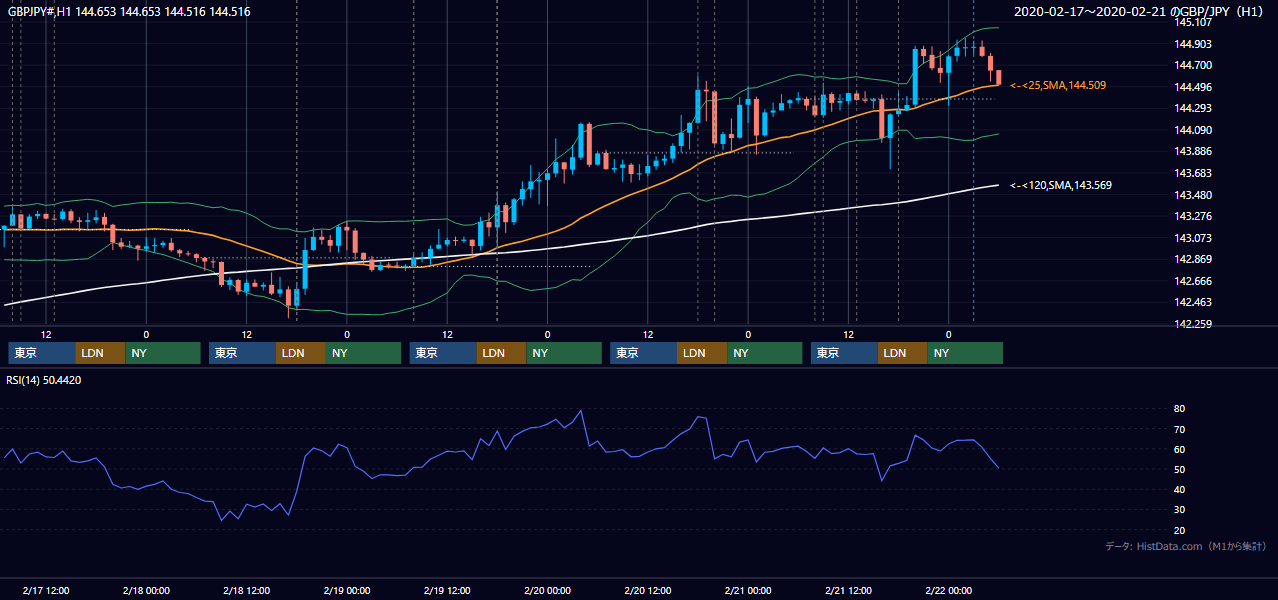Click RSI scale value 40
Screen dimensions: 1278x600
[x=1180, y=489]
